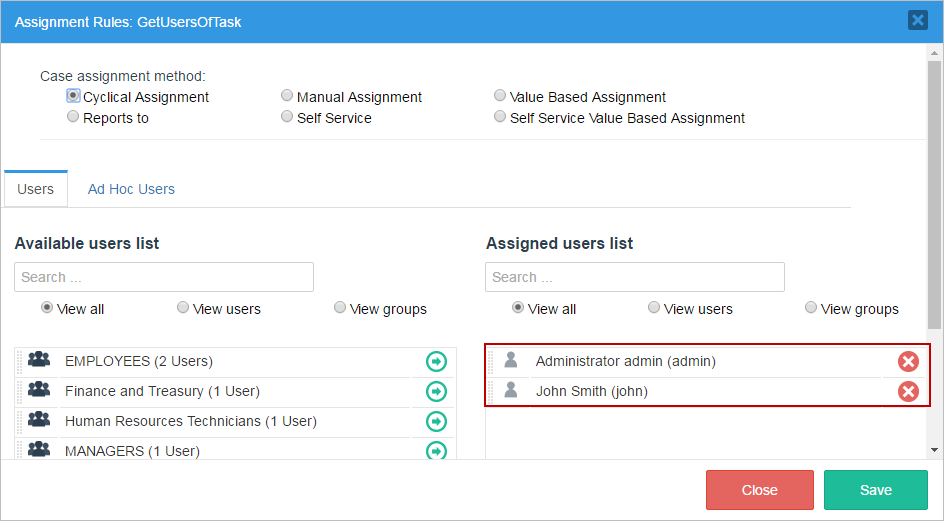
Task: Choose Self Service assignment method
Action: click(287, 117)
